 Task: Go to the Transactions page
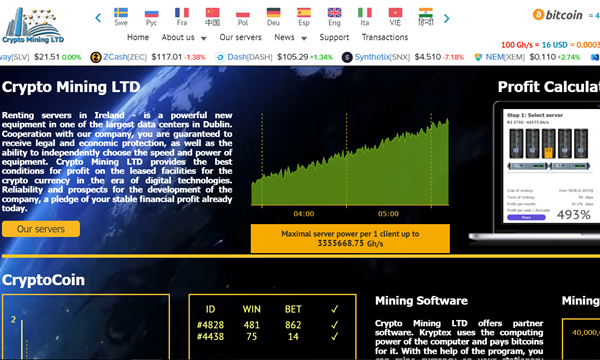click(x=385, y=37)
